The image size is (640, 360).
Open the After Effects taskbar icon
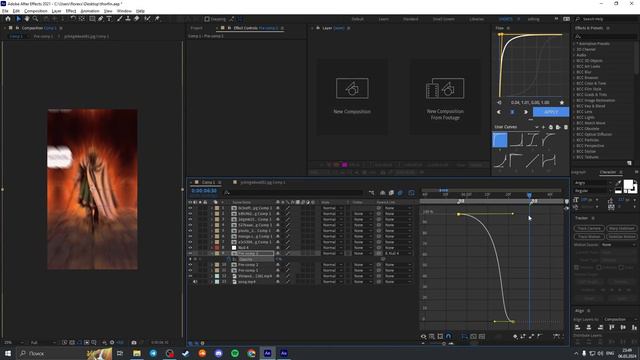[x=267, y=353]
